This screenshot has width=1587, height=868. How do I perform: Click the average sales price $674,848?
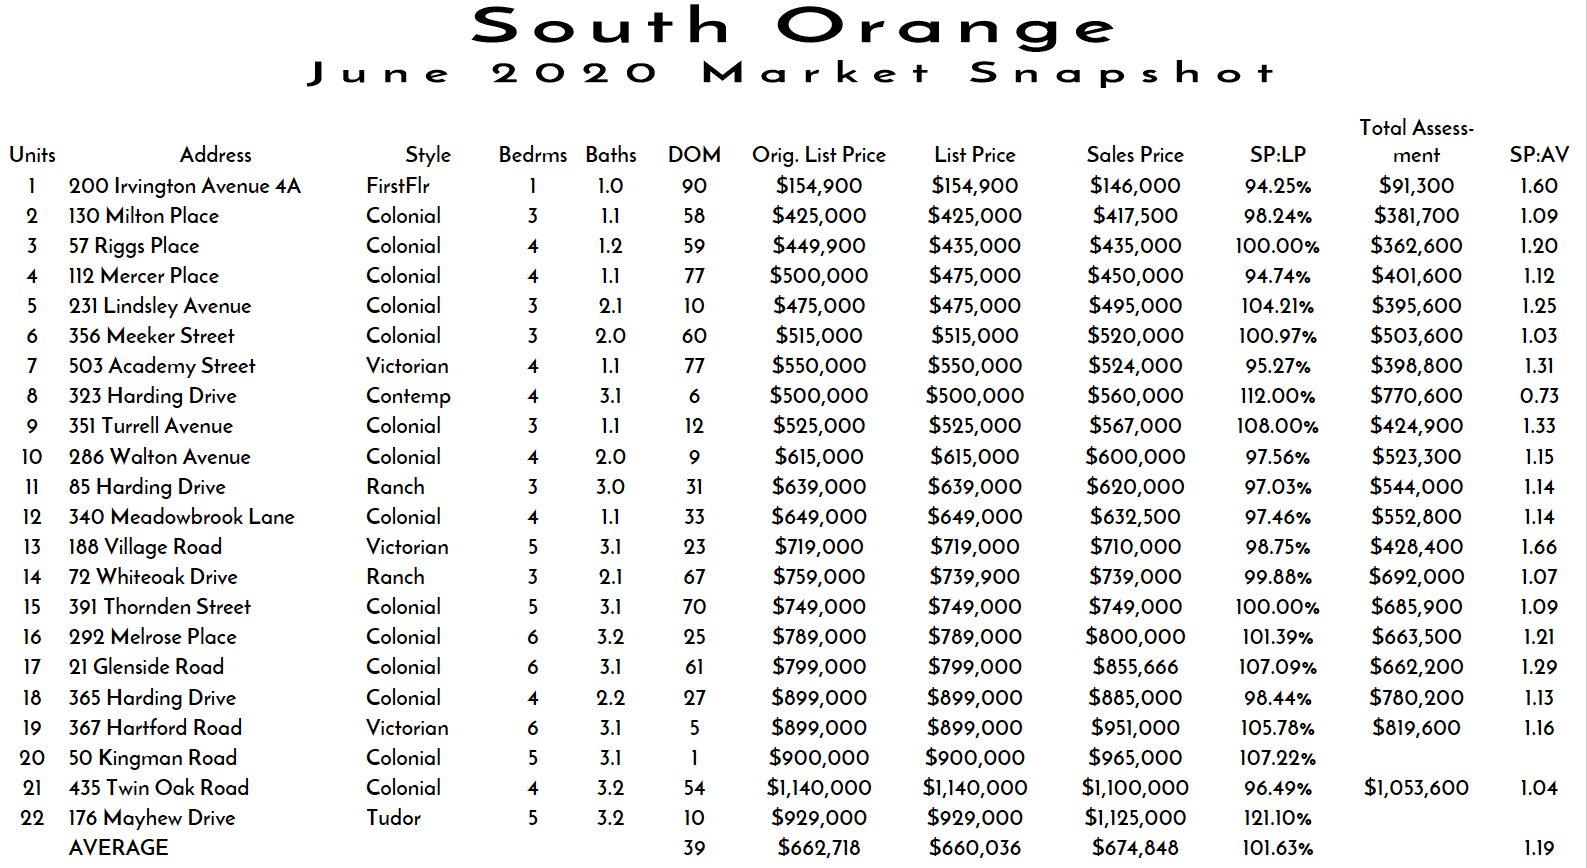[x=1135, y=848]
